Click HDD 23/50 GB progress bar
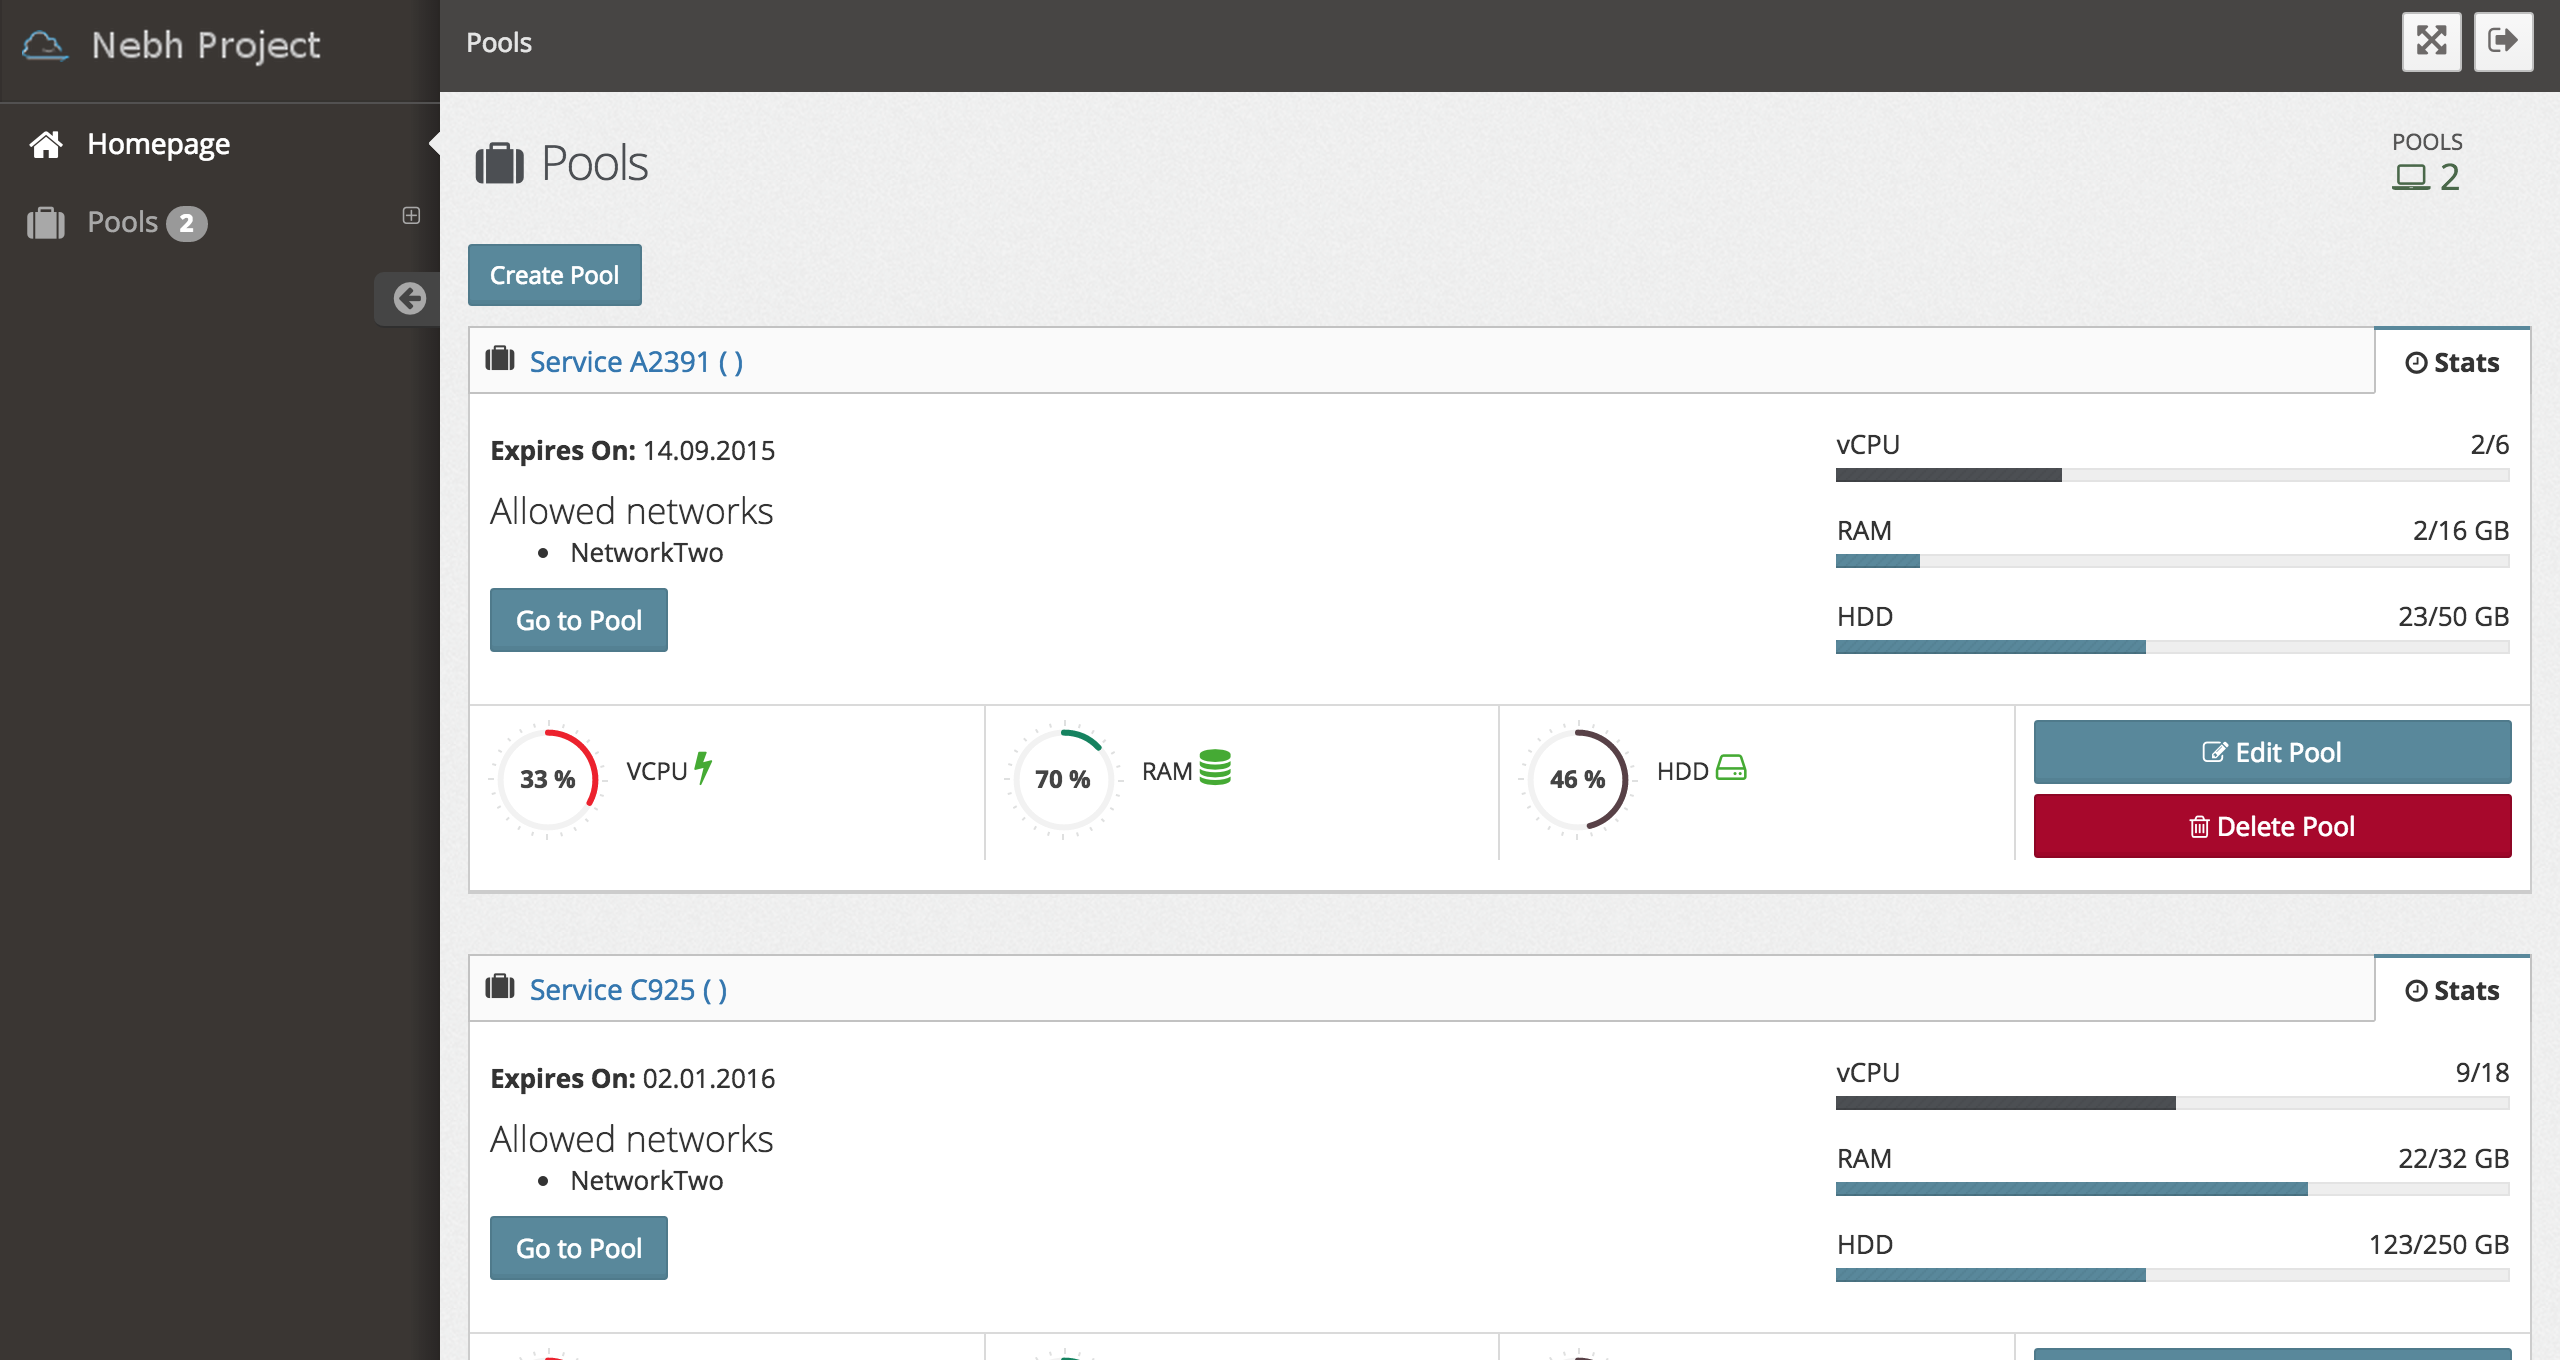This screenshot has width=2560, height=1360. pos(2172,647)
